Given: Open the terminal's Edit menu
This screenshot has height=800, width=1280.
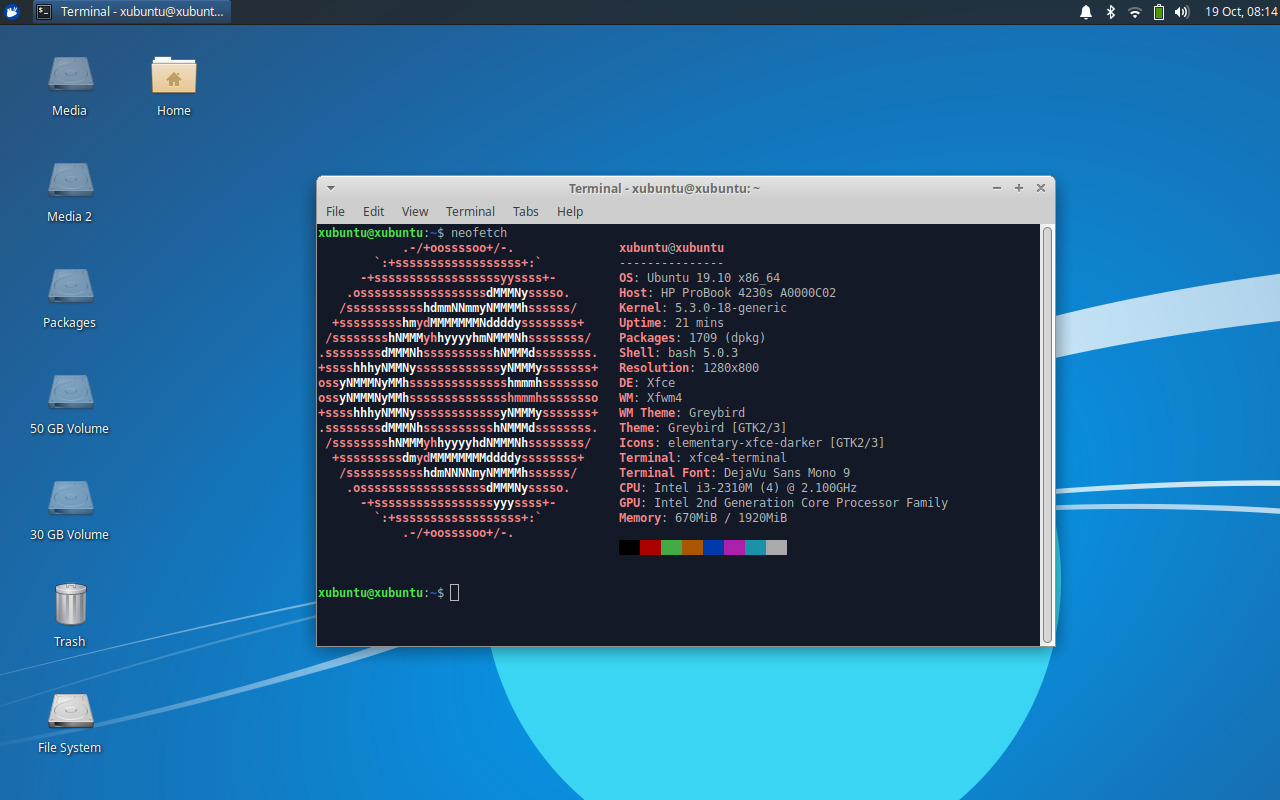Looking at the screenshot, I should (373, 211).
